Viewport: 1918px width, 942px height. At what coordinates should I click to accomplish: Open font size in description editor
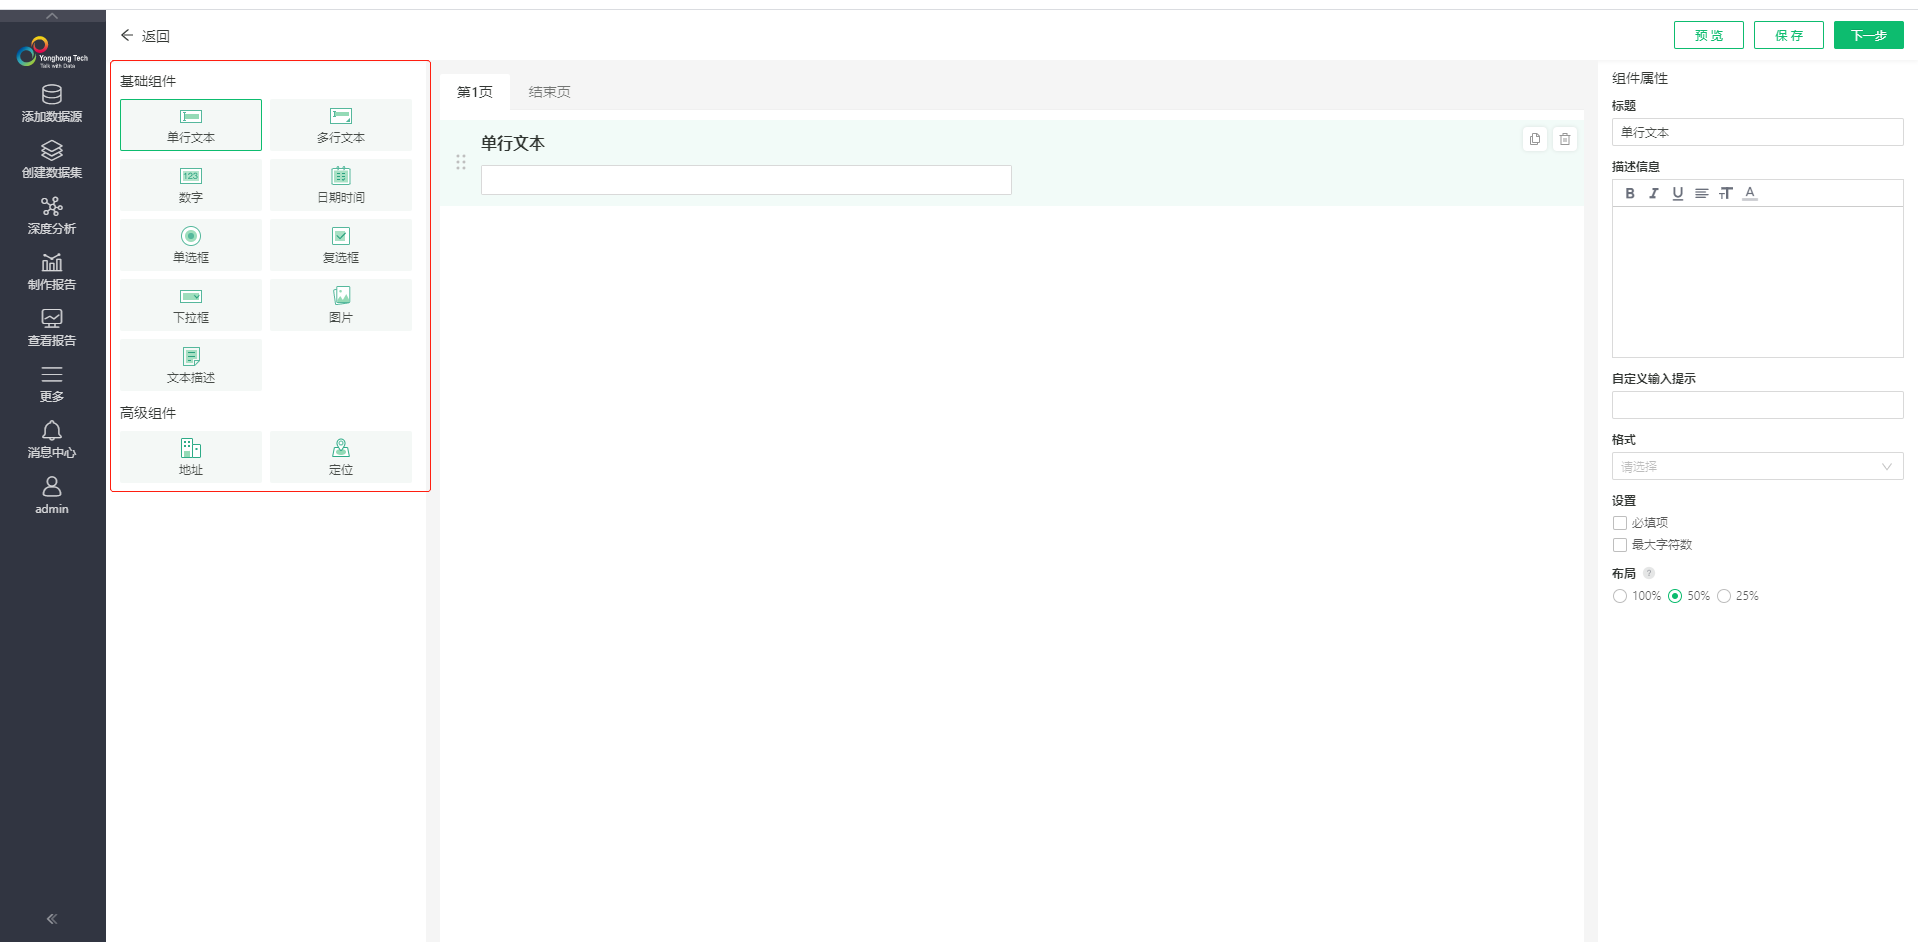point(1726,193)
